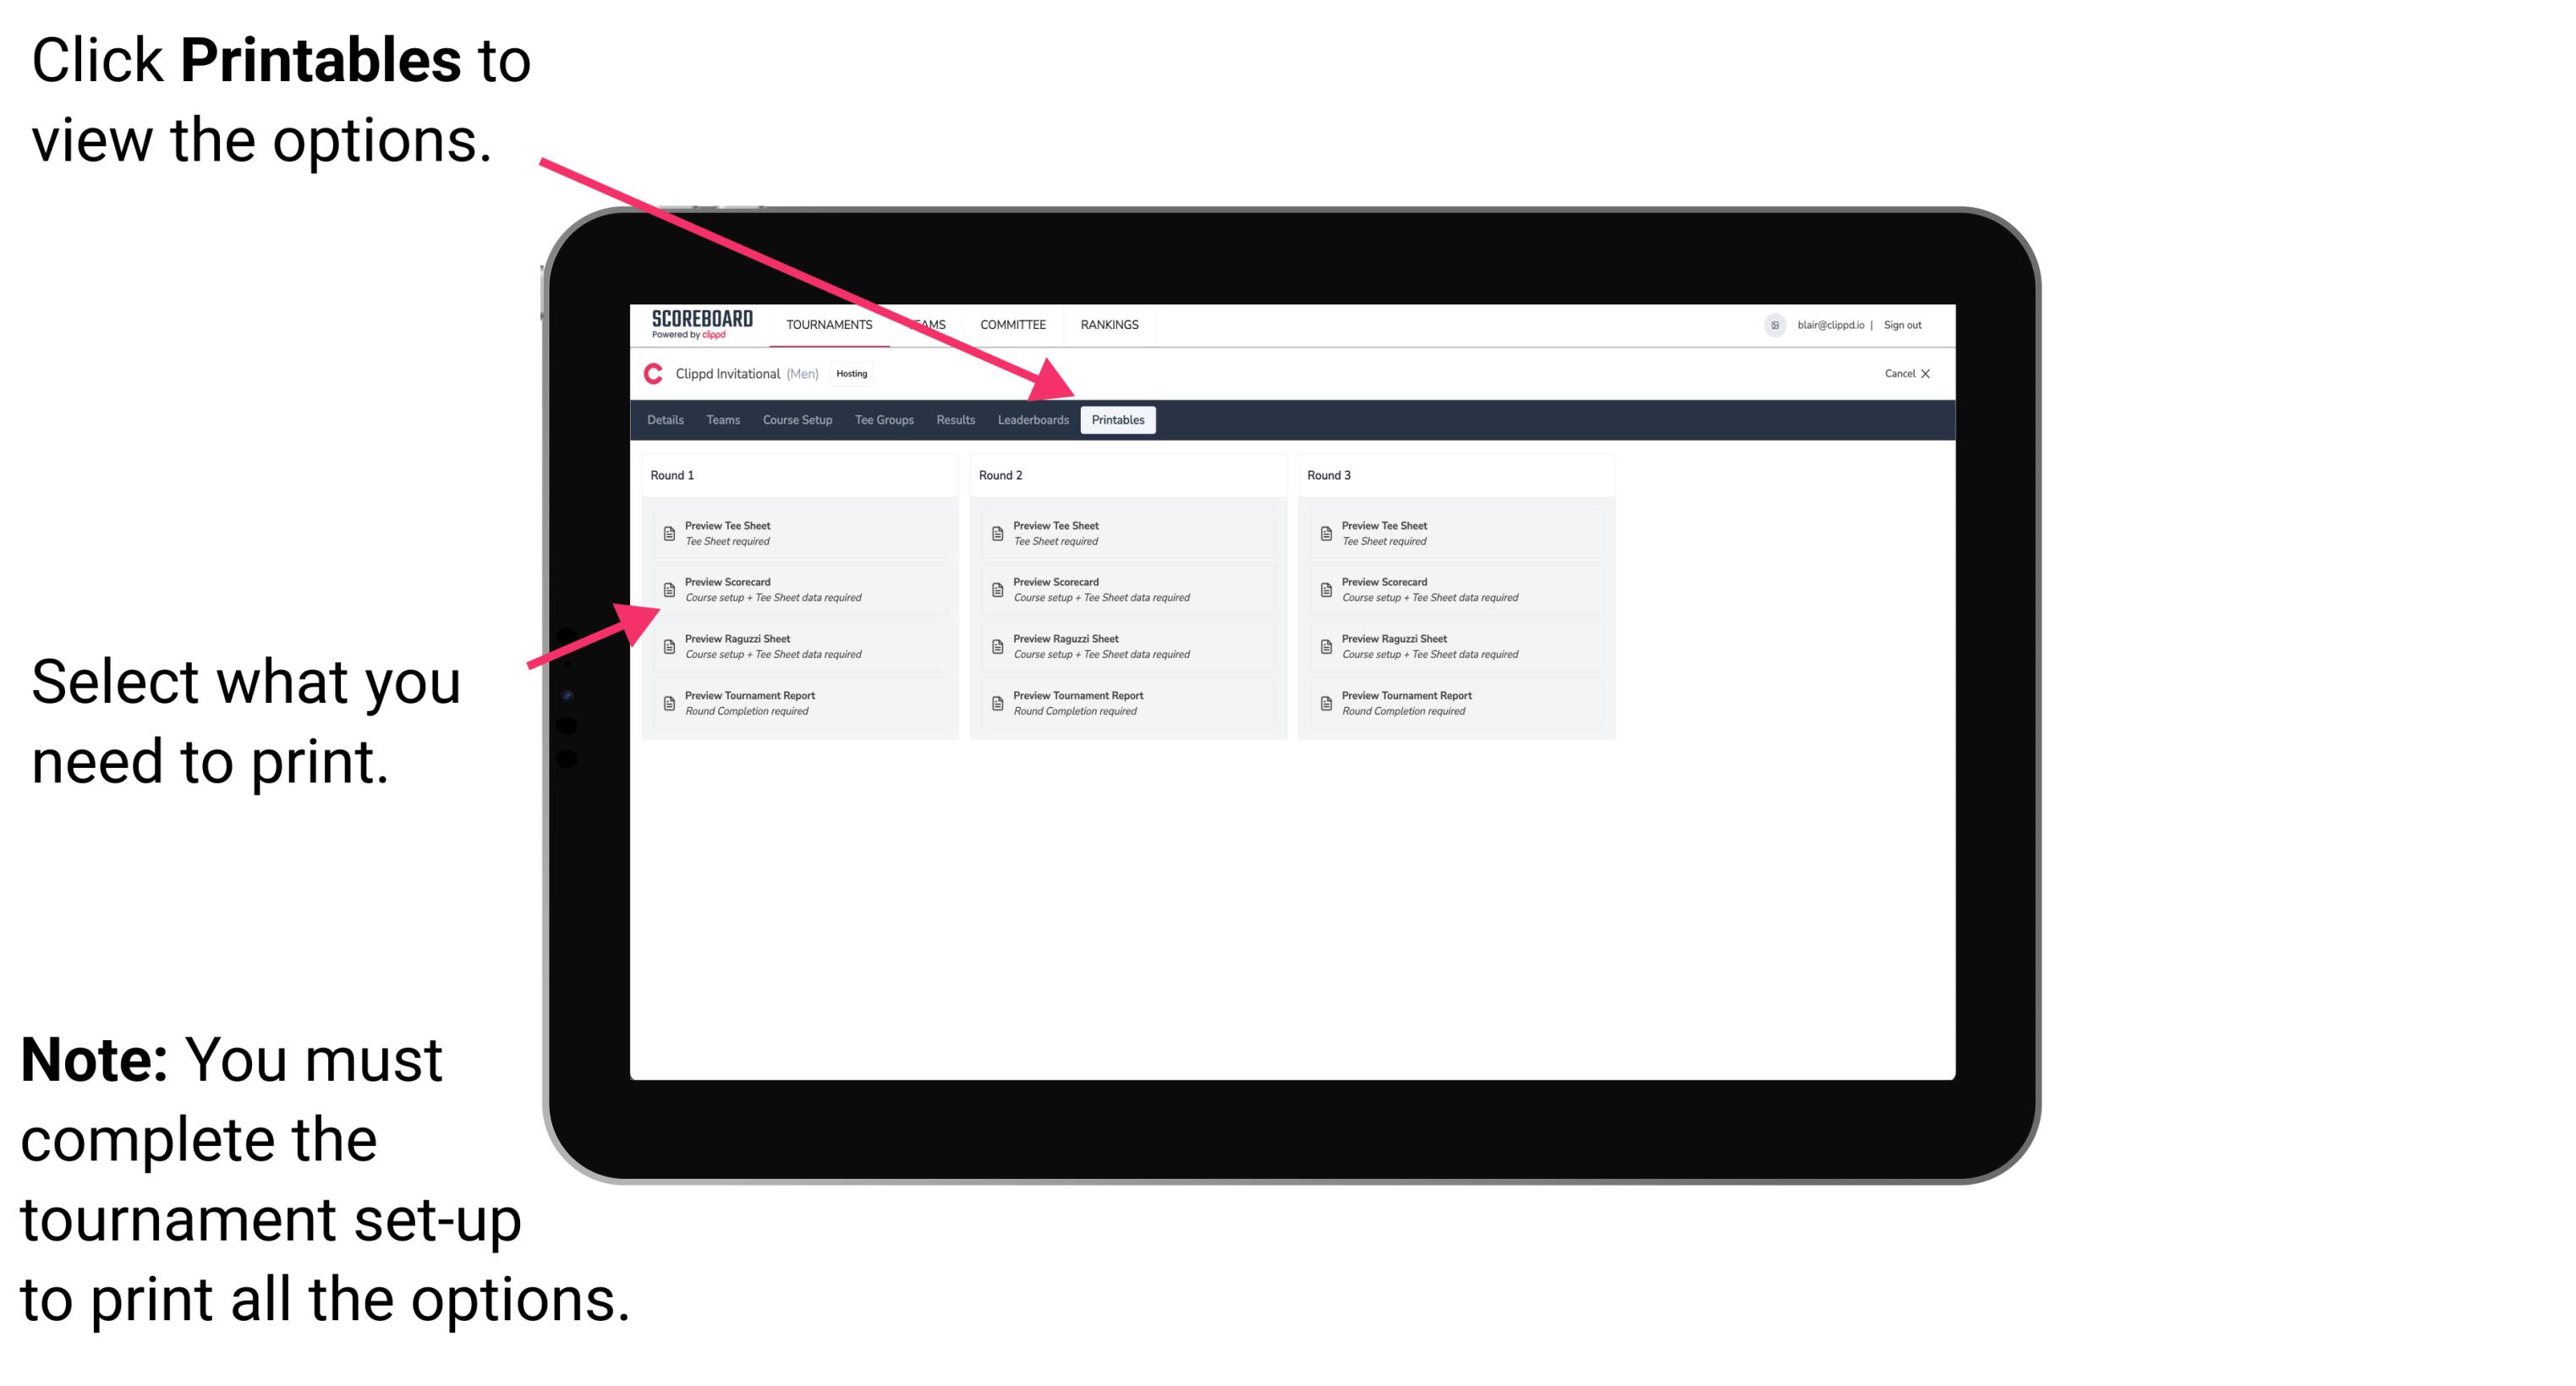Image resolution: width=2576 pixels, height=1386 pixels.
Task: Click Preview Raguzzi Sheet Round 1 icon
Action: pos(667,645)
